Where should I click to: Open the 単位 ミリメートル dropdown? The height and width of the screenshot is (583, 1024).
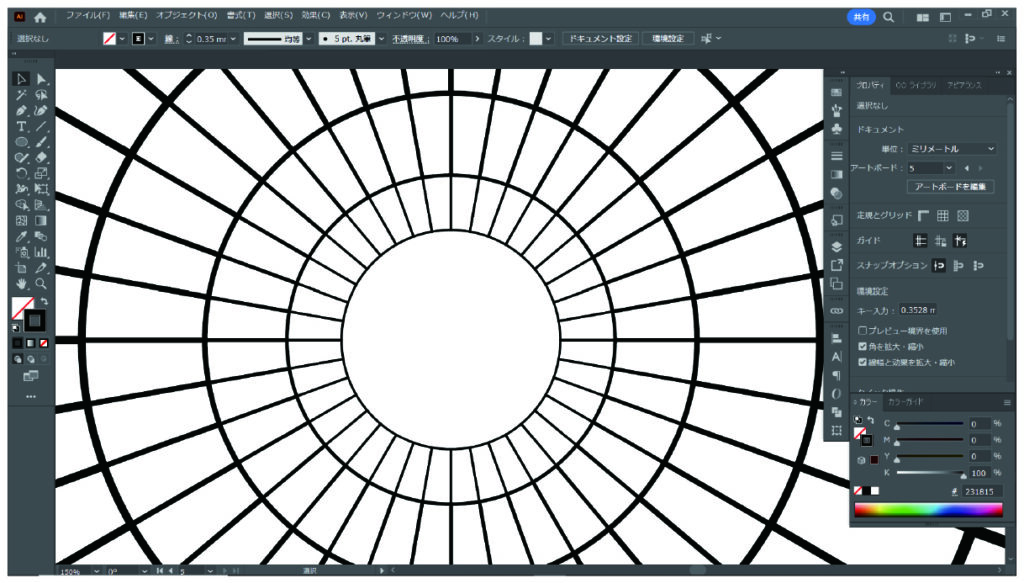[952, 149]
